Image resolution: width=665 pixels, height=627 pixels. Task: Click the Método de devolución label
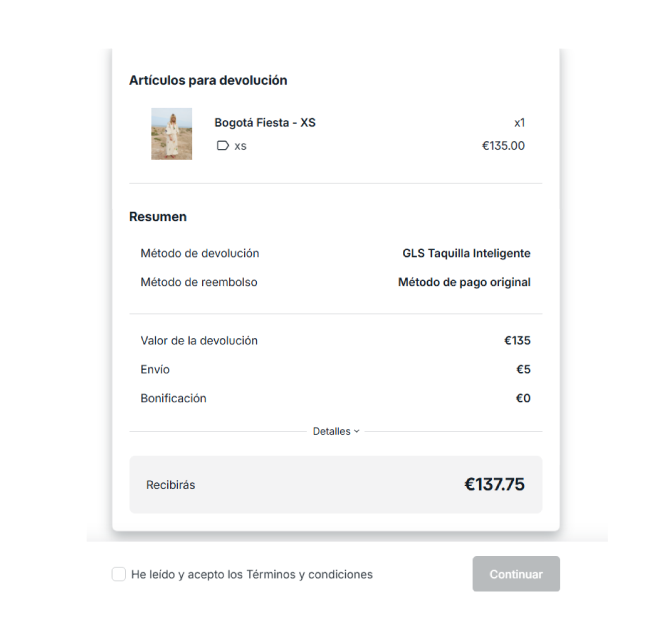(200, 254)
